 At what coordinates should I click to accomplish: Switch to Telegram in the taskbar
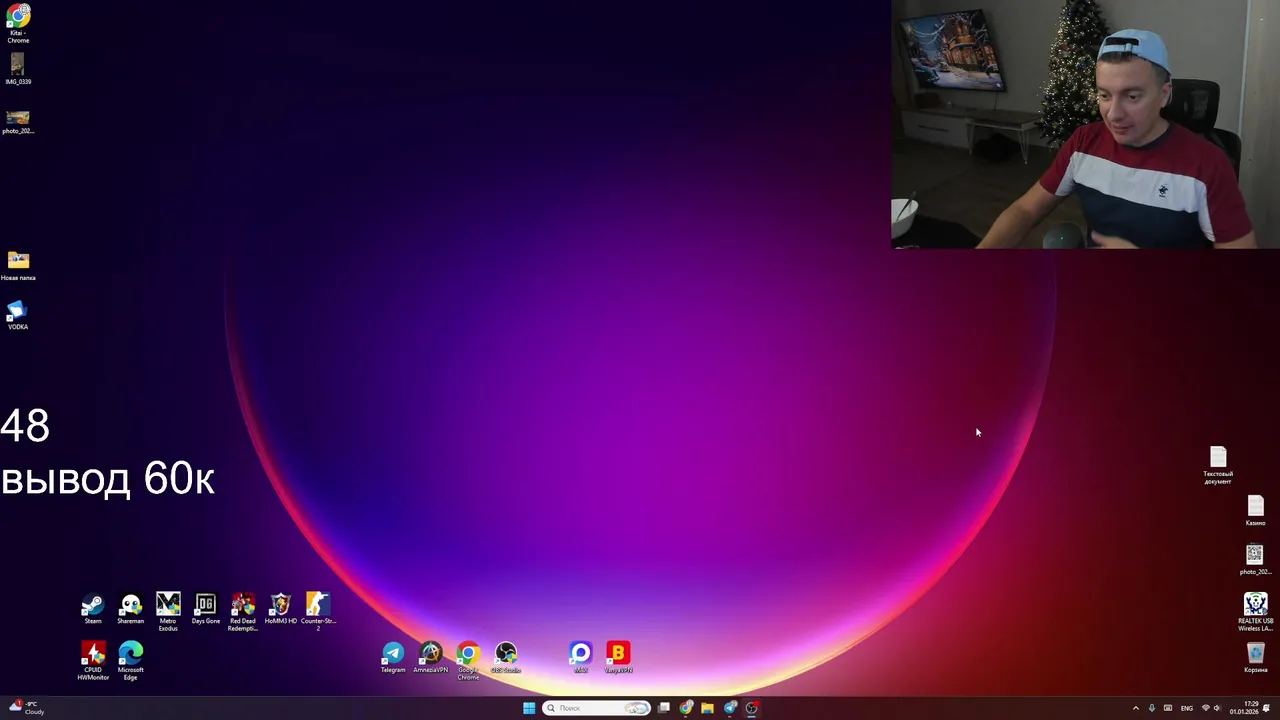730,708
